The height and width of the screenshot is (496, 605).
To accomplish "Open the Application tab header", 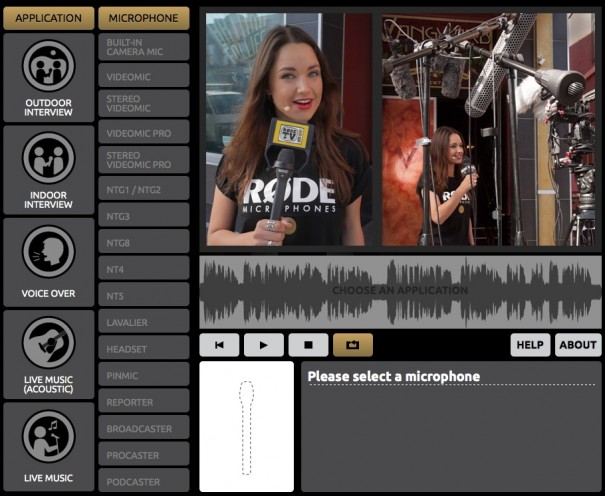I will [x=49, y=18].
